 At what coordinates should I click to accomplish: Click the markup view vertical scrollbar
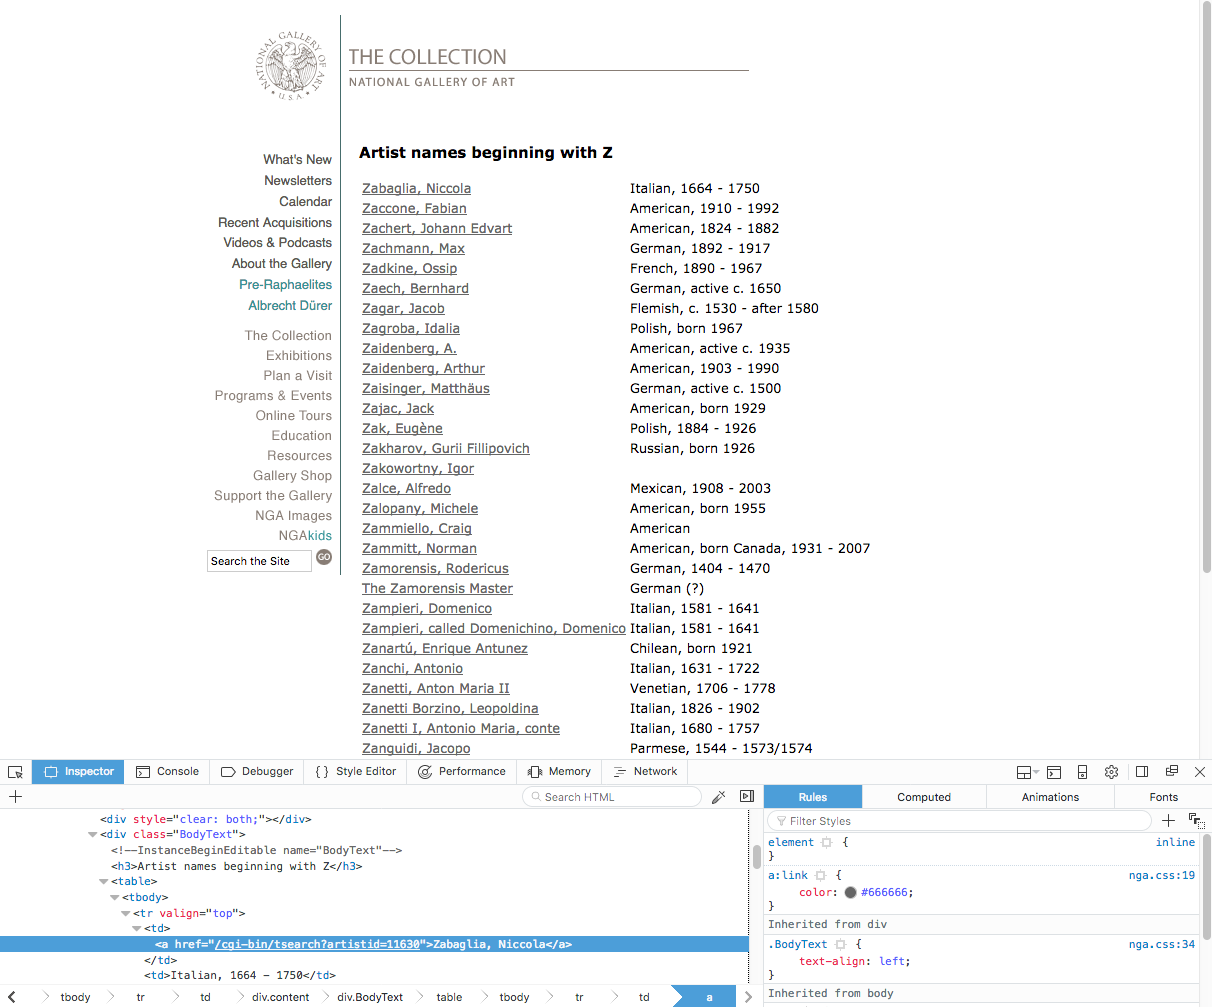coord(757,856)
